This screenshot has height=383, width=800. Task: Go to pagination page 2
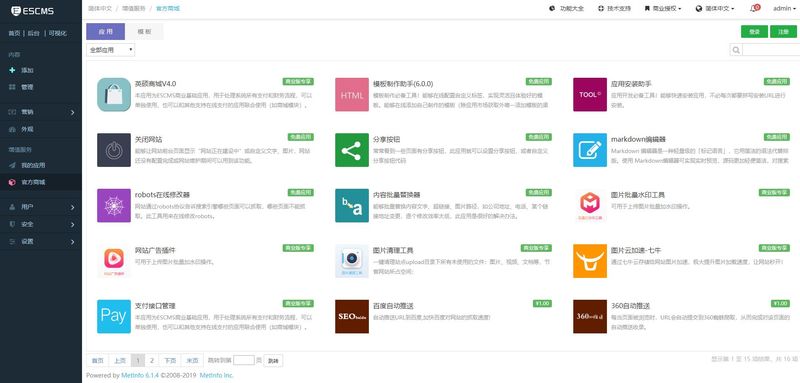(152, 361)
